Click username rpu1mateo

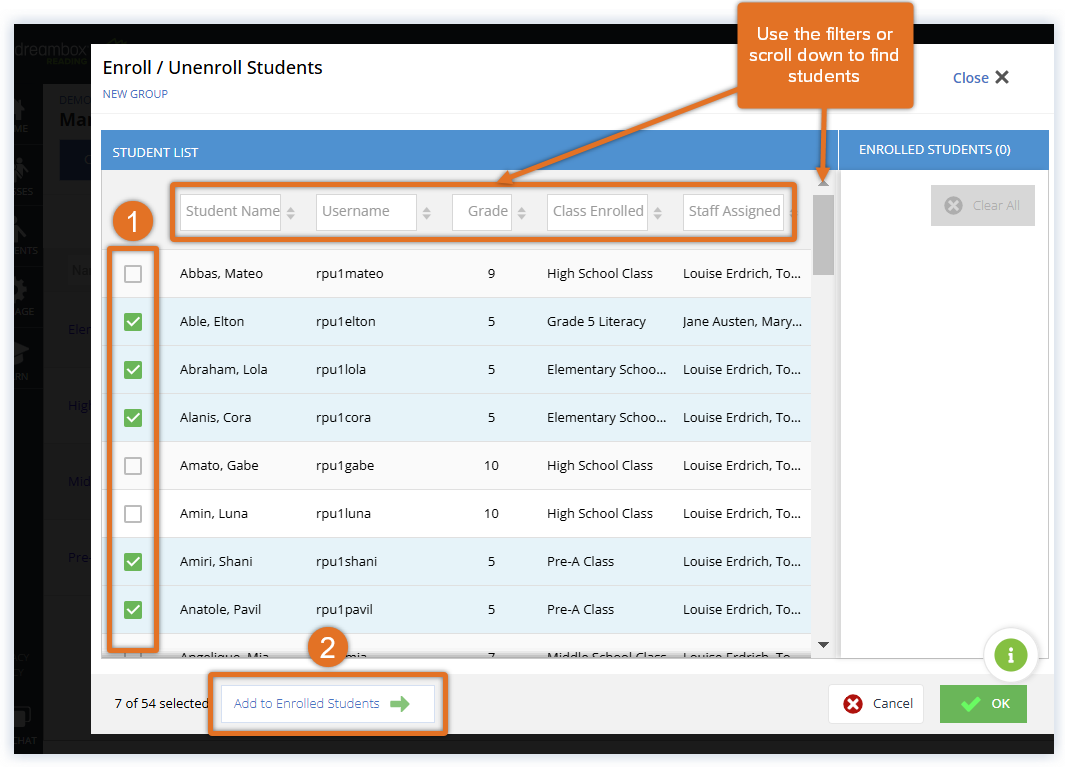point(350,274)
